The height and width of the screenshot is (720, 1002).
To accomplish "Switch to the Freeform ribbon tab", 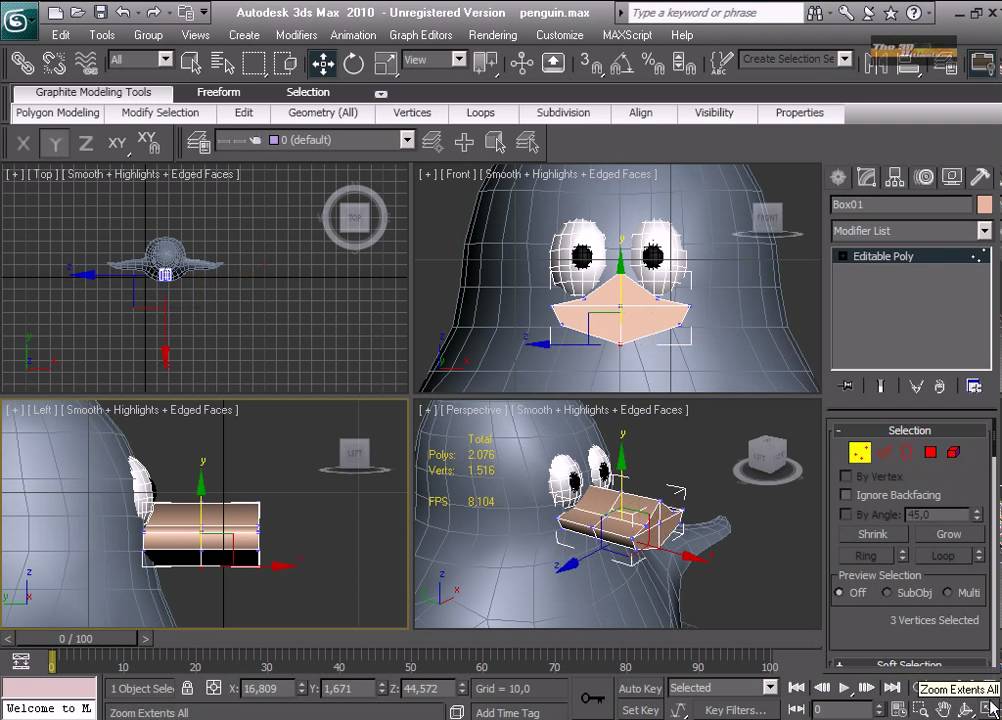I will (x=218, y=92).
